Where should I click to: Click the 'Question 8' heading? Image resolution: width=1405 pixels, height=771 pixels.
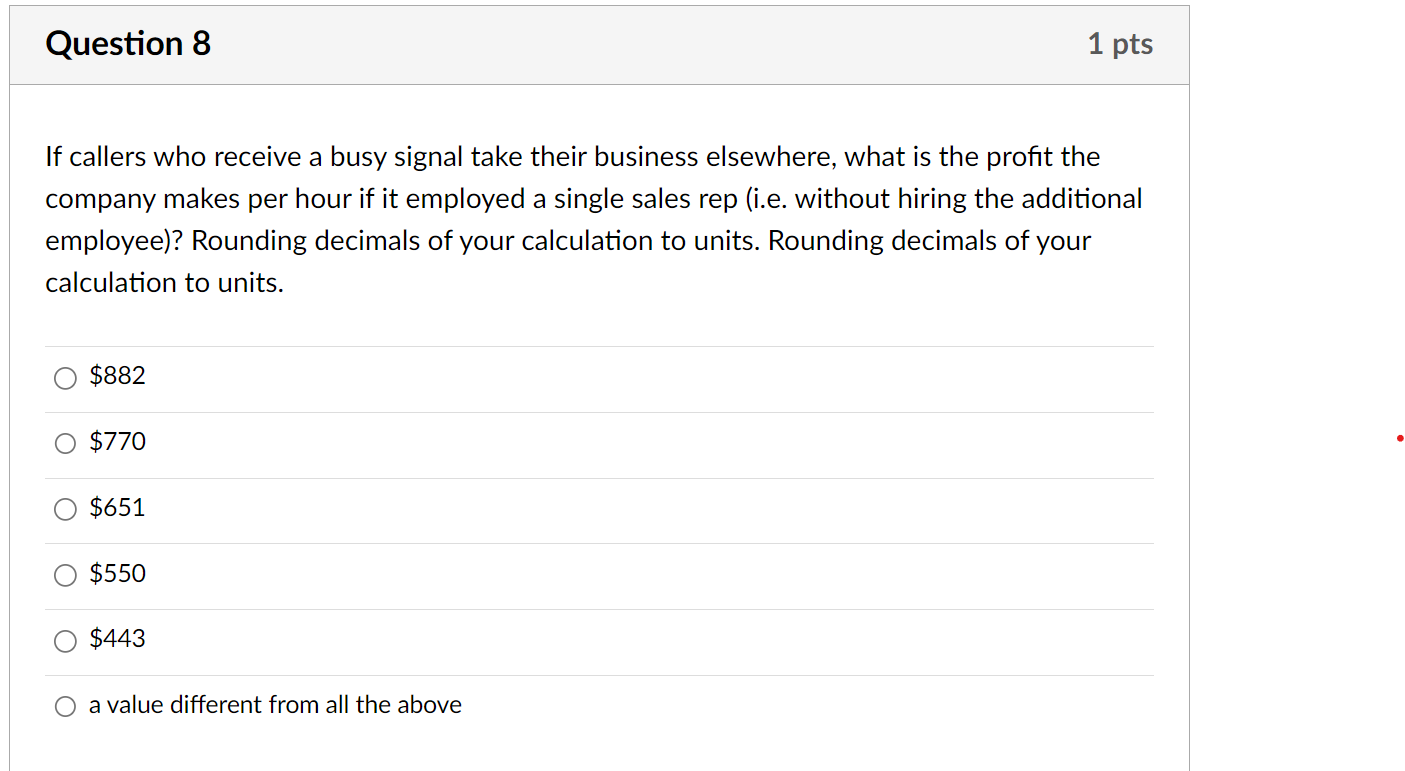click(128, 44)
